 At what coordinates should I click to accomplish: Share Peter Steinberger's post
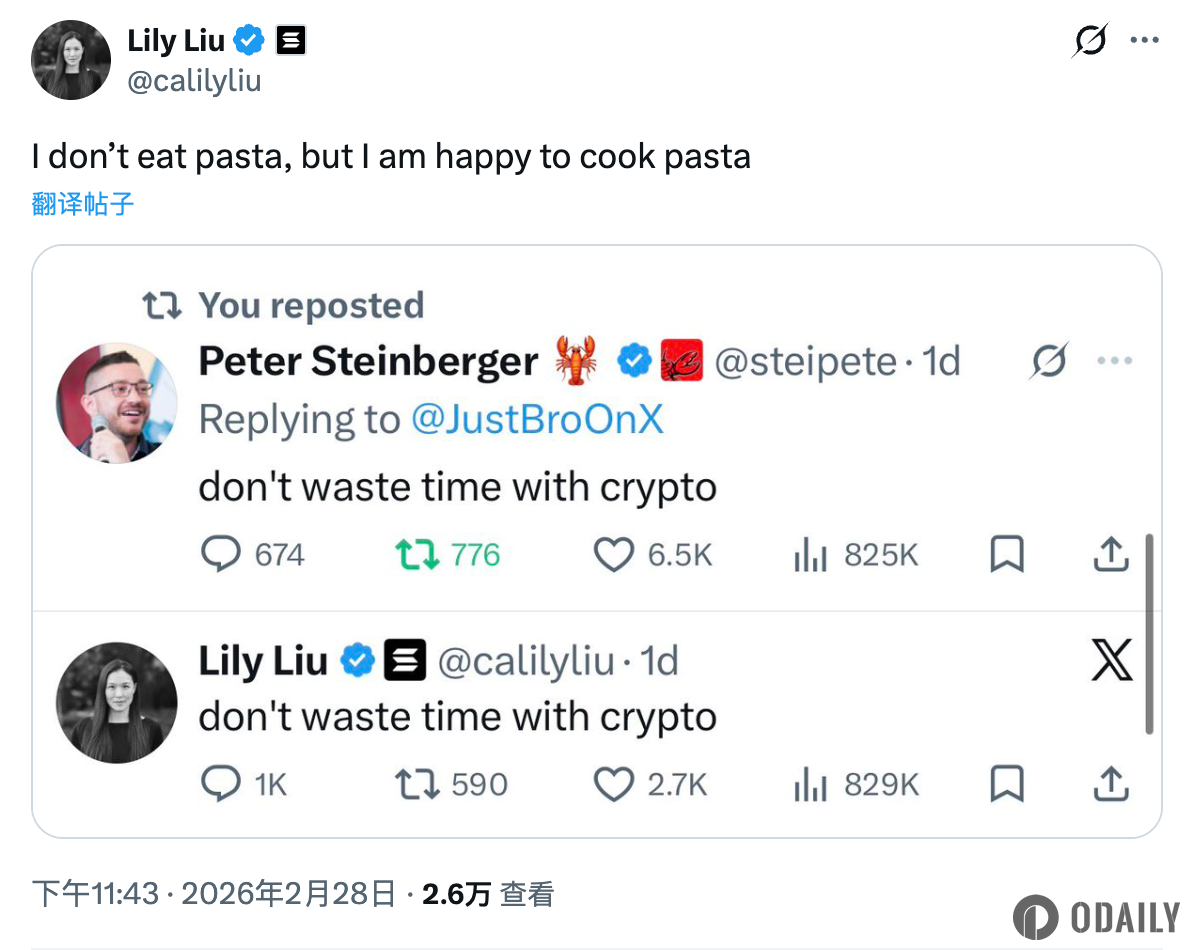tap(1111, 555)
